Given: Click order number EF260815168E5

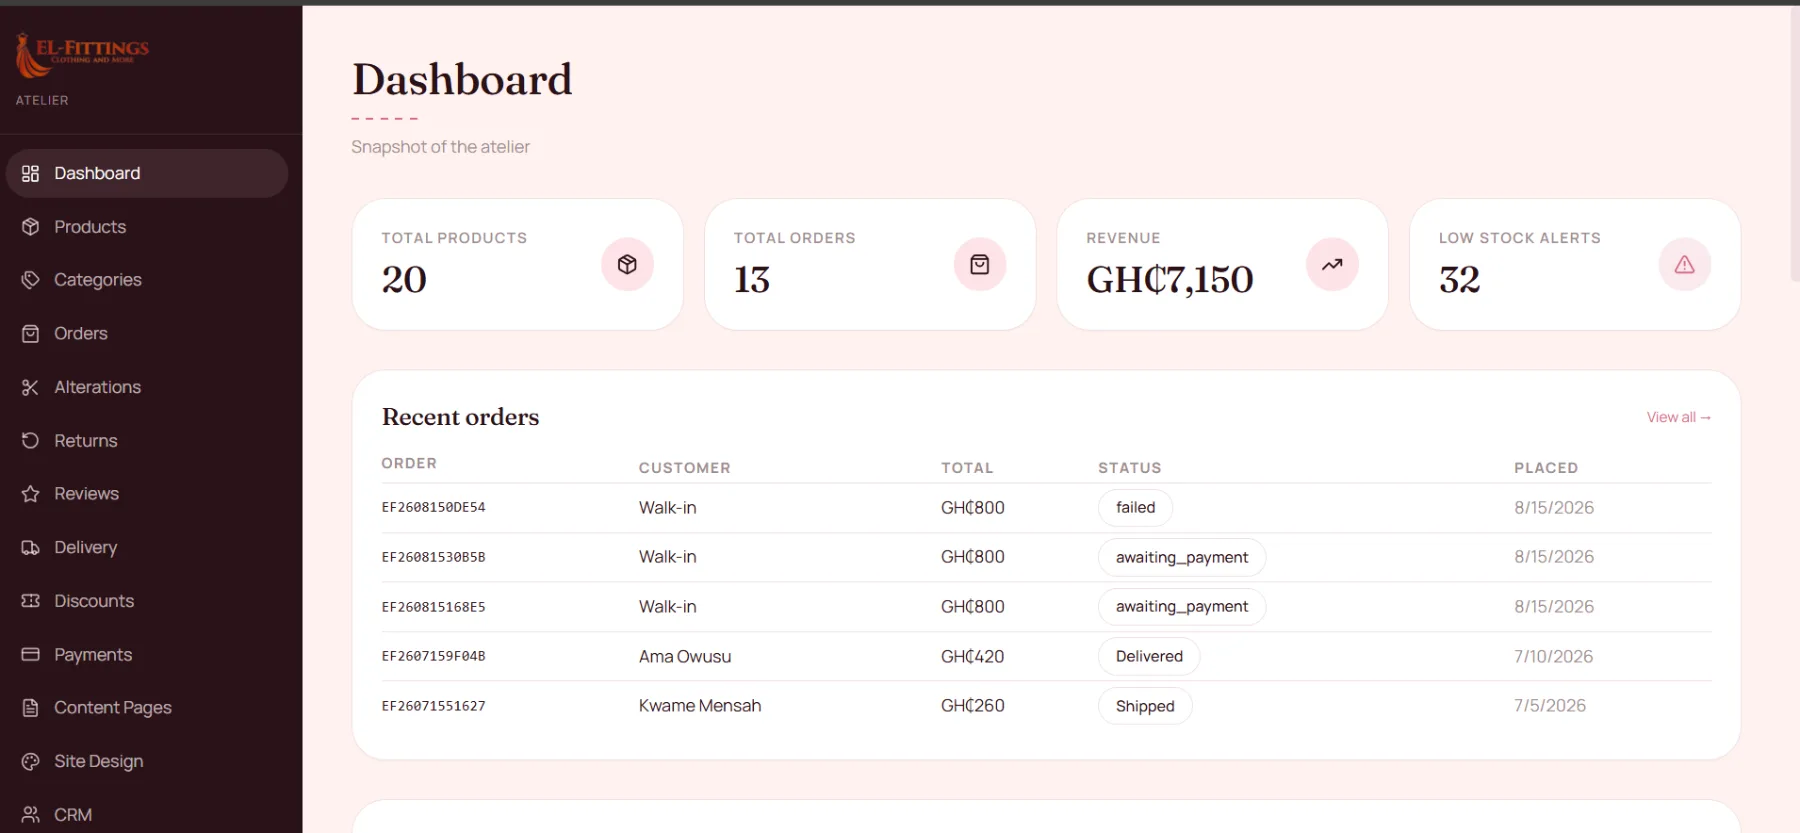Looking at the screenshot, I should [x=433, y=607].
